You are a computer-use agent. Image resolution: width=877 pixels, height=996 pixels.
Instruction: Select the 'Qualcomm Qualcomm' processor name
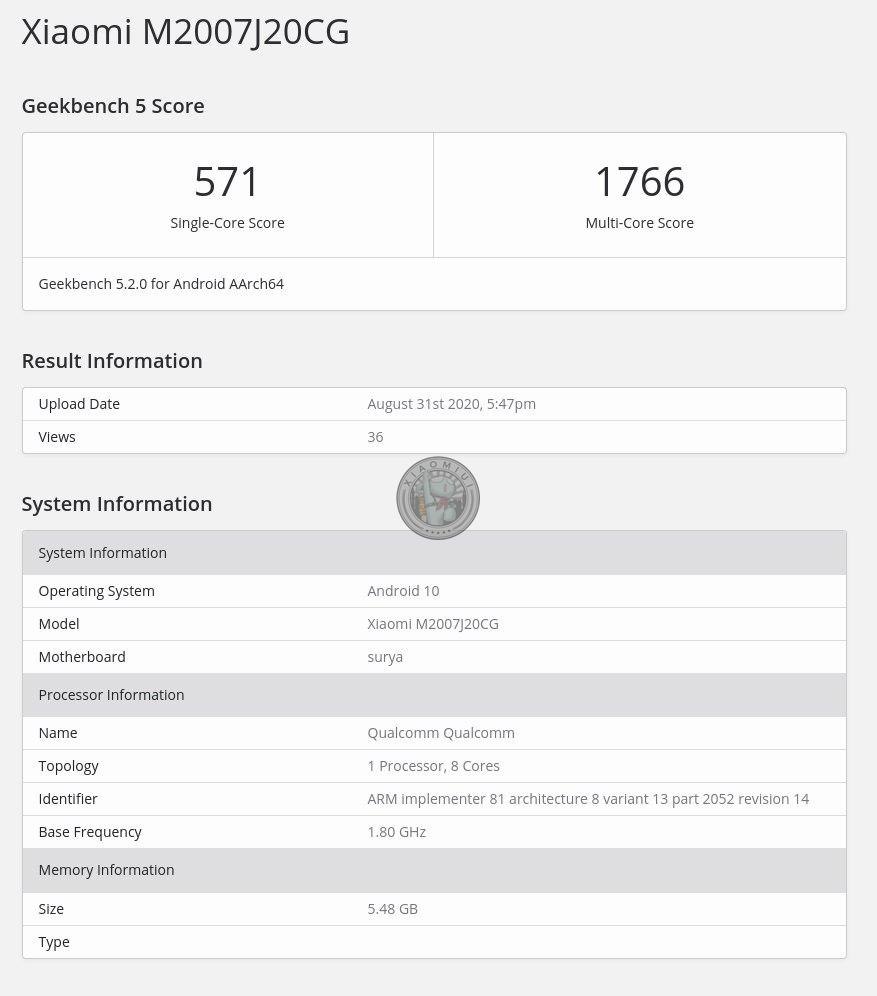[441, 733]
